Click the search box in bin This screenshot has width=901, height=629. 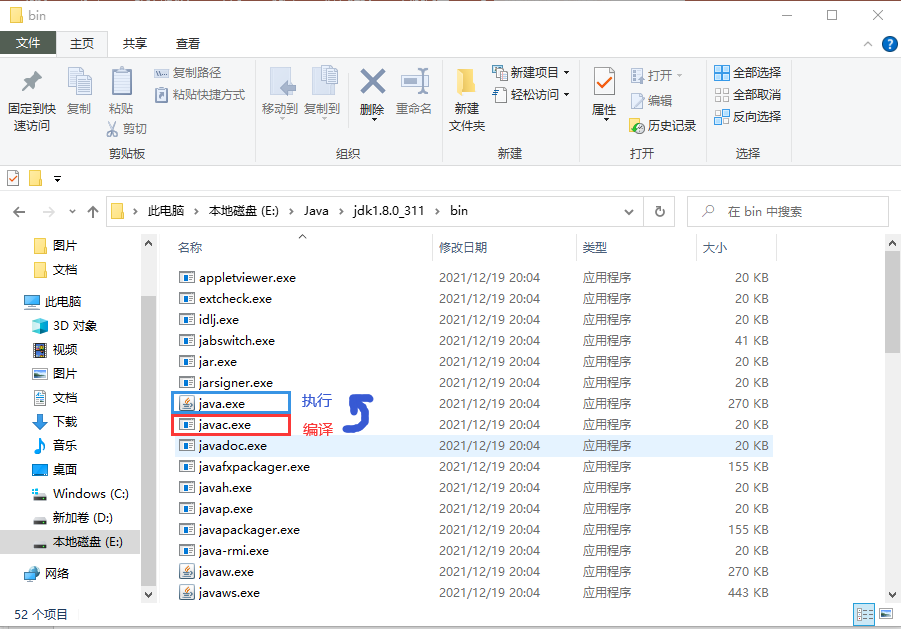788,211
